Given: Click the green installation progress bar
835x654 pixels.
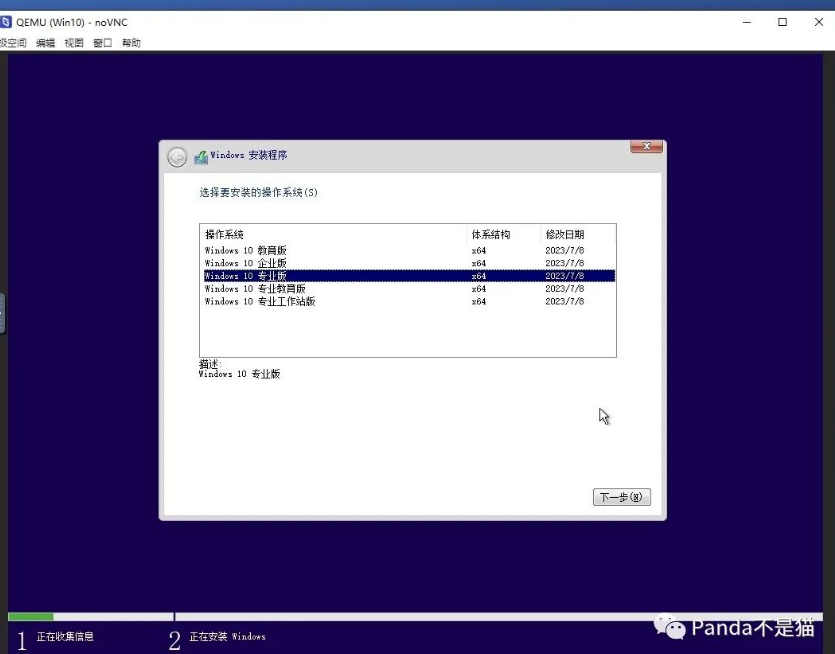Looking at the screenshot, I should (x=31, y=617).
